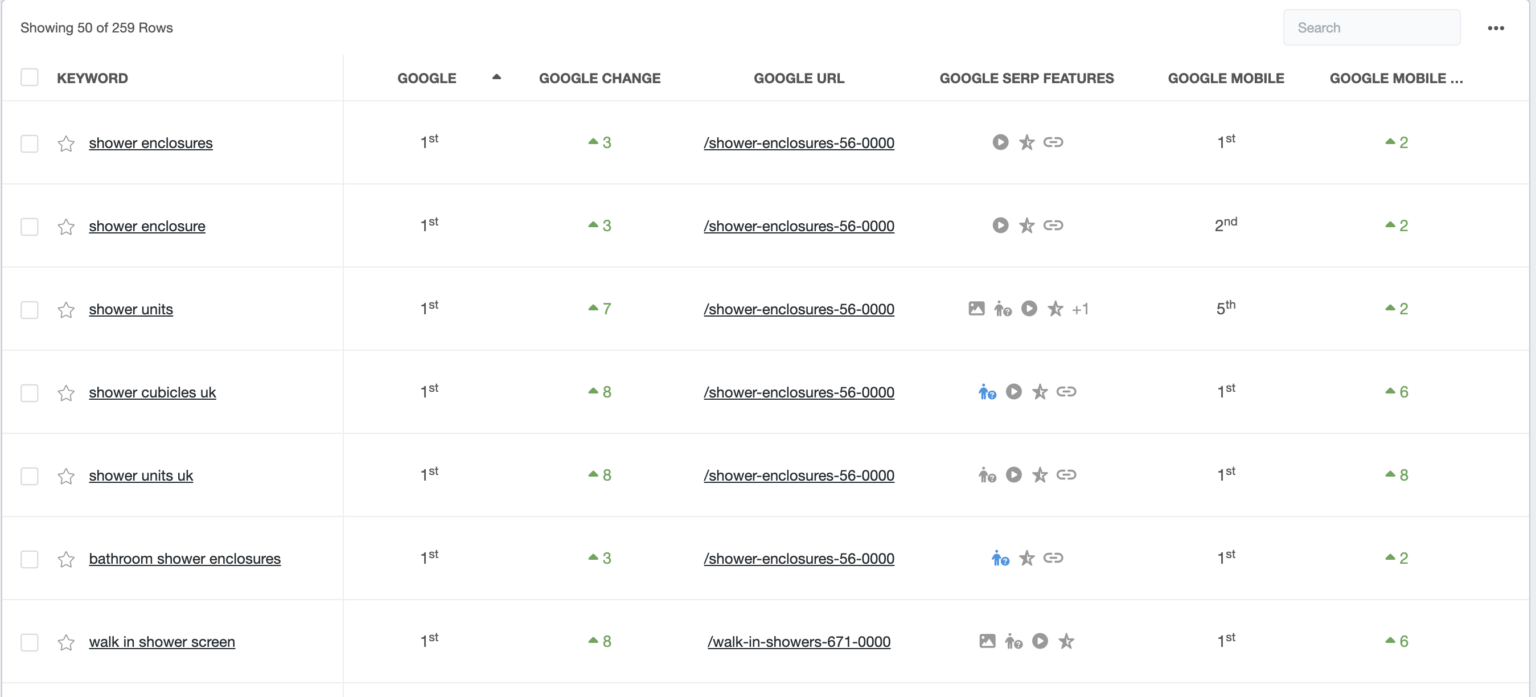
Task: Sort by the Google Change column header
Action: click(600, 78)
